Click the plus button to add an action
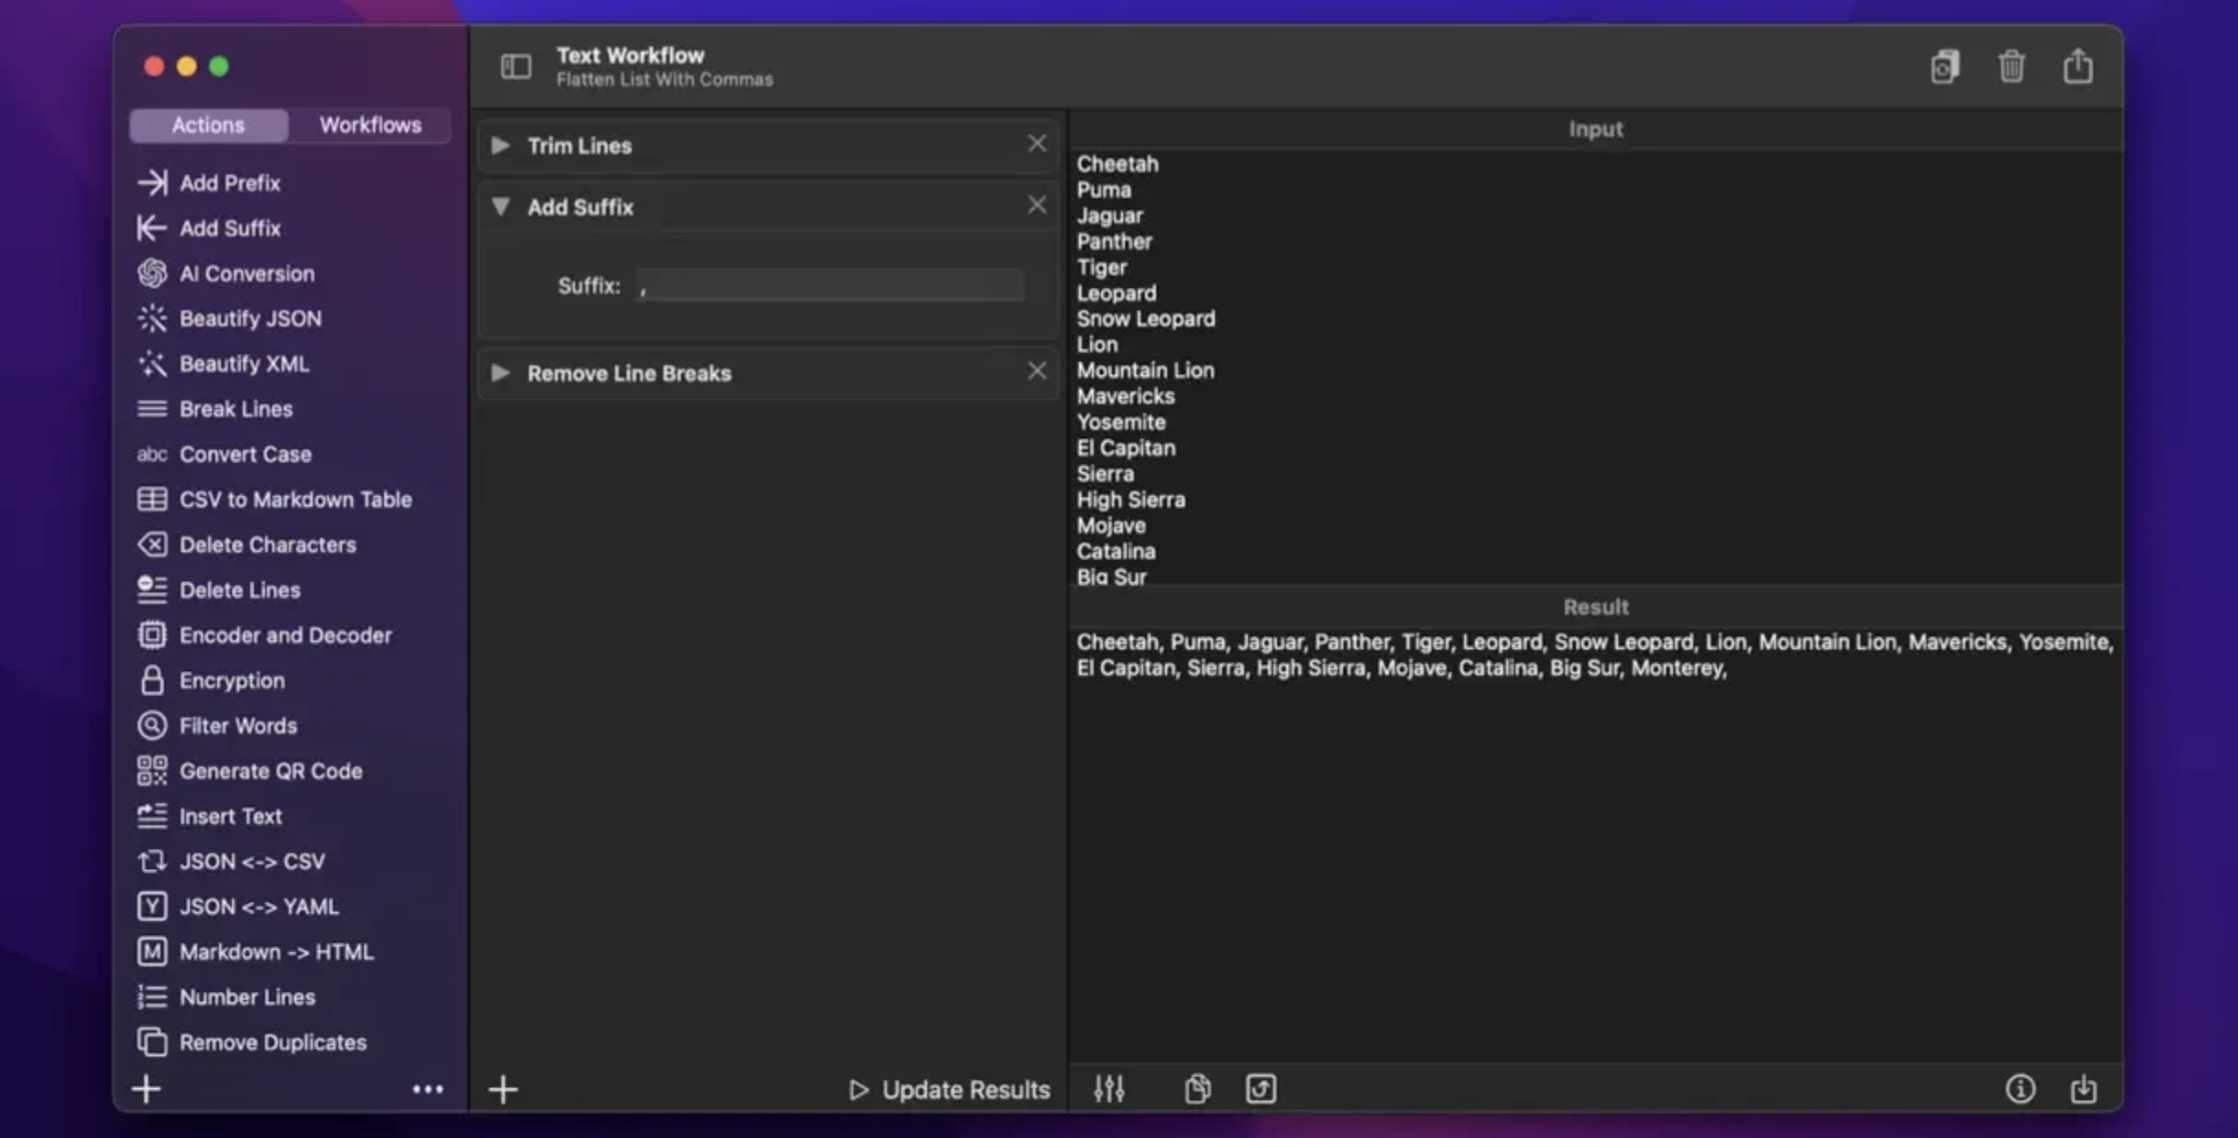This screenshot has height=1138, width=2238. 503,1088
